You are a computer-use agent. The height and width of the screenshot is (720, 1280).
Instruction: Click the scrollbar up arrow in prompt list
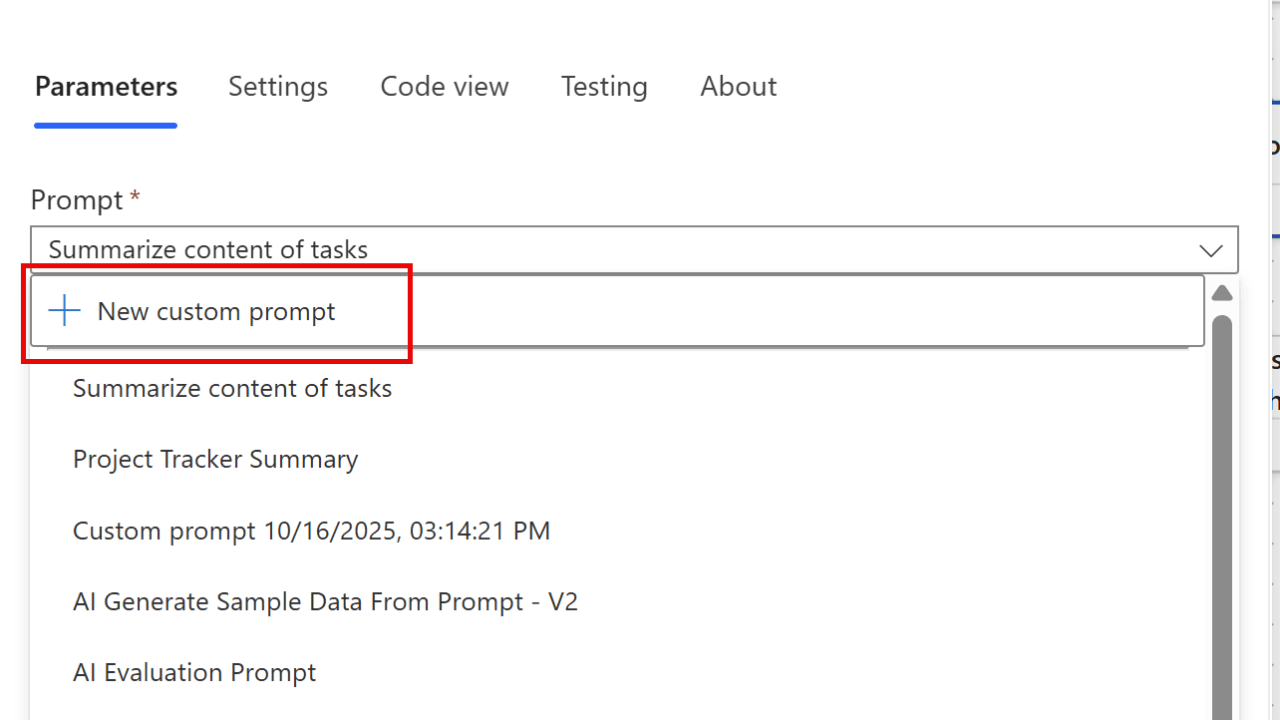click(x=1222, y=293)
